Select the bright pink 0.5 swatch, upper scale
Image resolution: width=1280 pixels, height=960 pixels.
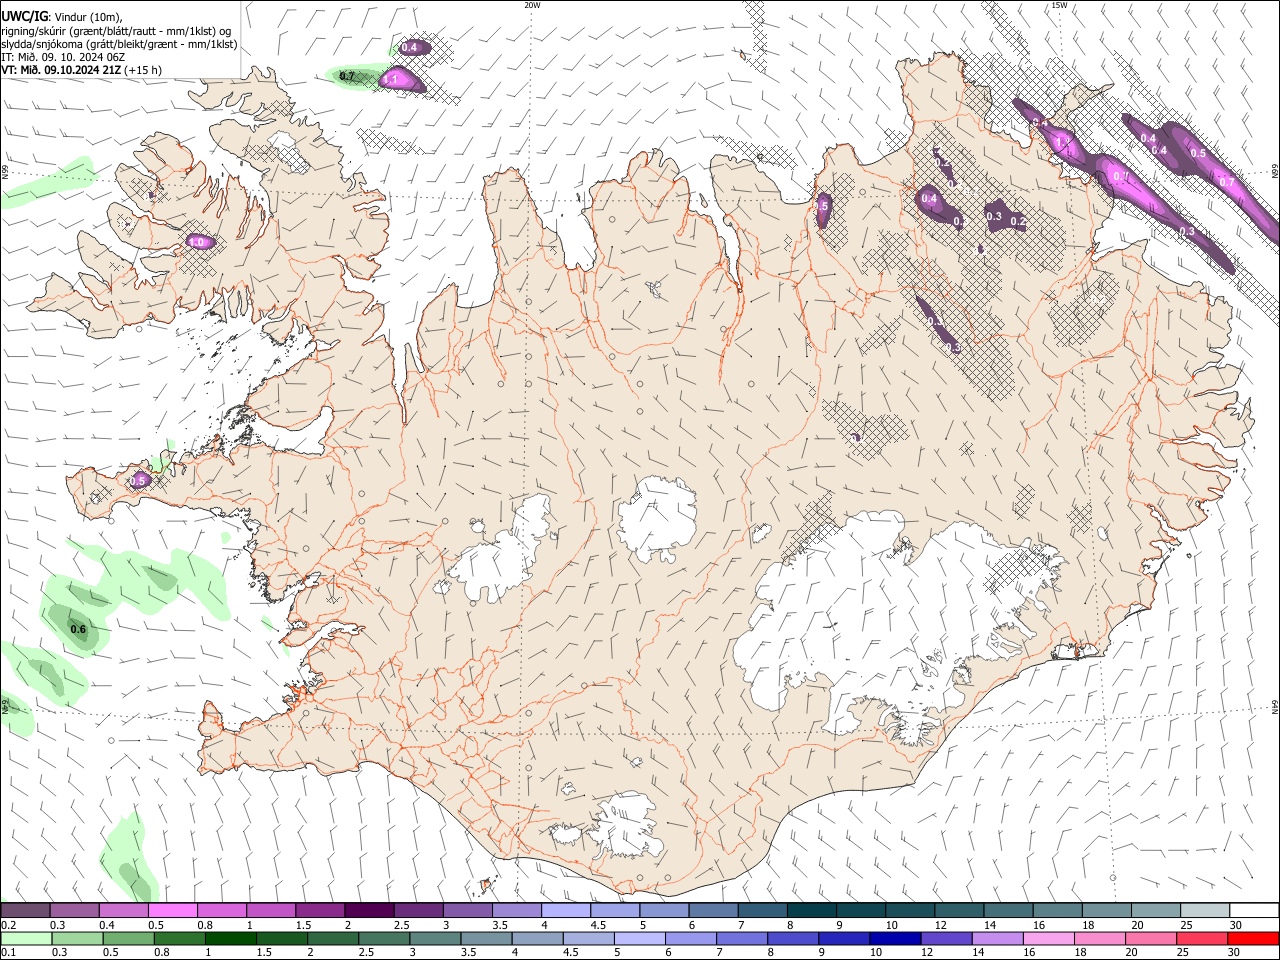[172, 910]
